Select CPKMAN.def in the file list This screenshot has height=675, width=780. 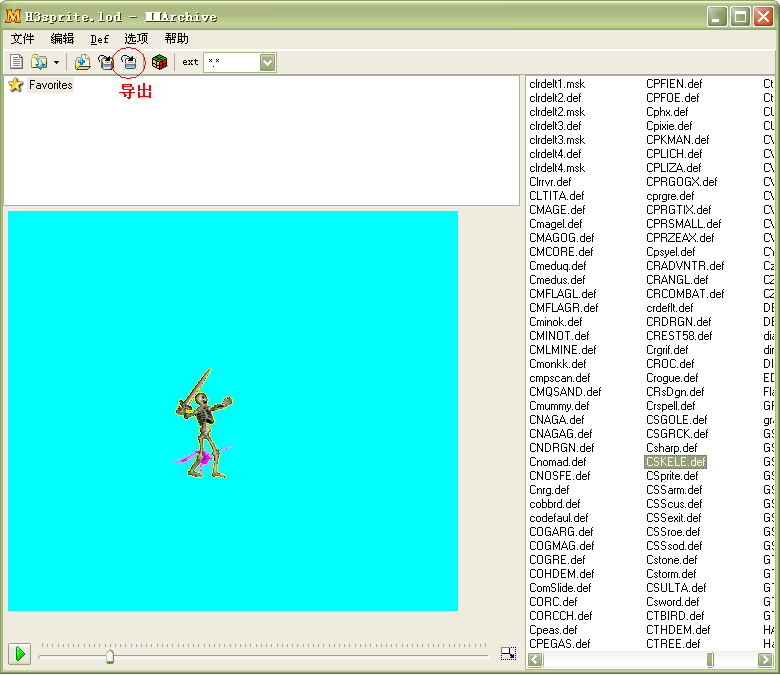[x=678, y=140]
